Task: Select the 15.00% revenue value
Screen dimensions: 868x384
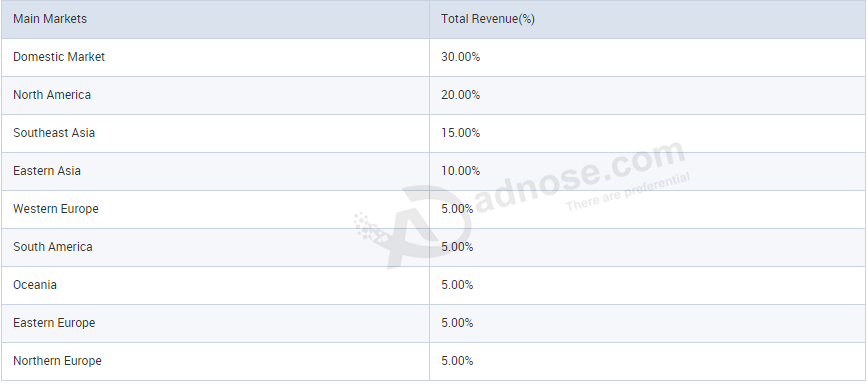Action: [x=461, y=133]
